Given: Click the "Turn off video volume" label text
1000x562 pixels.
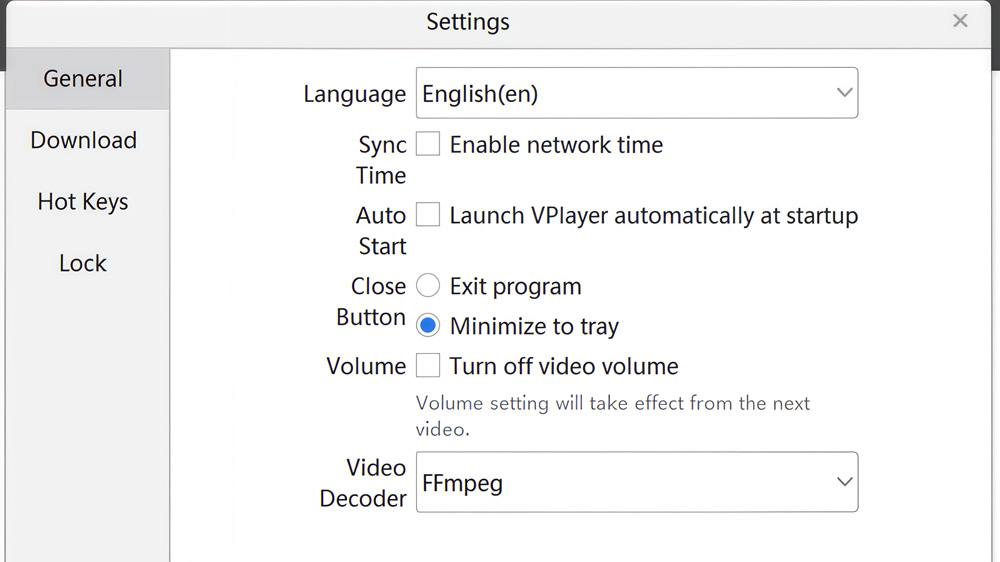Looking at the screenshot, I should (x=564, y=367).
